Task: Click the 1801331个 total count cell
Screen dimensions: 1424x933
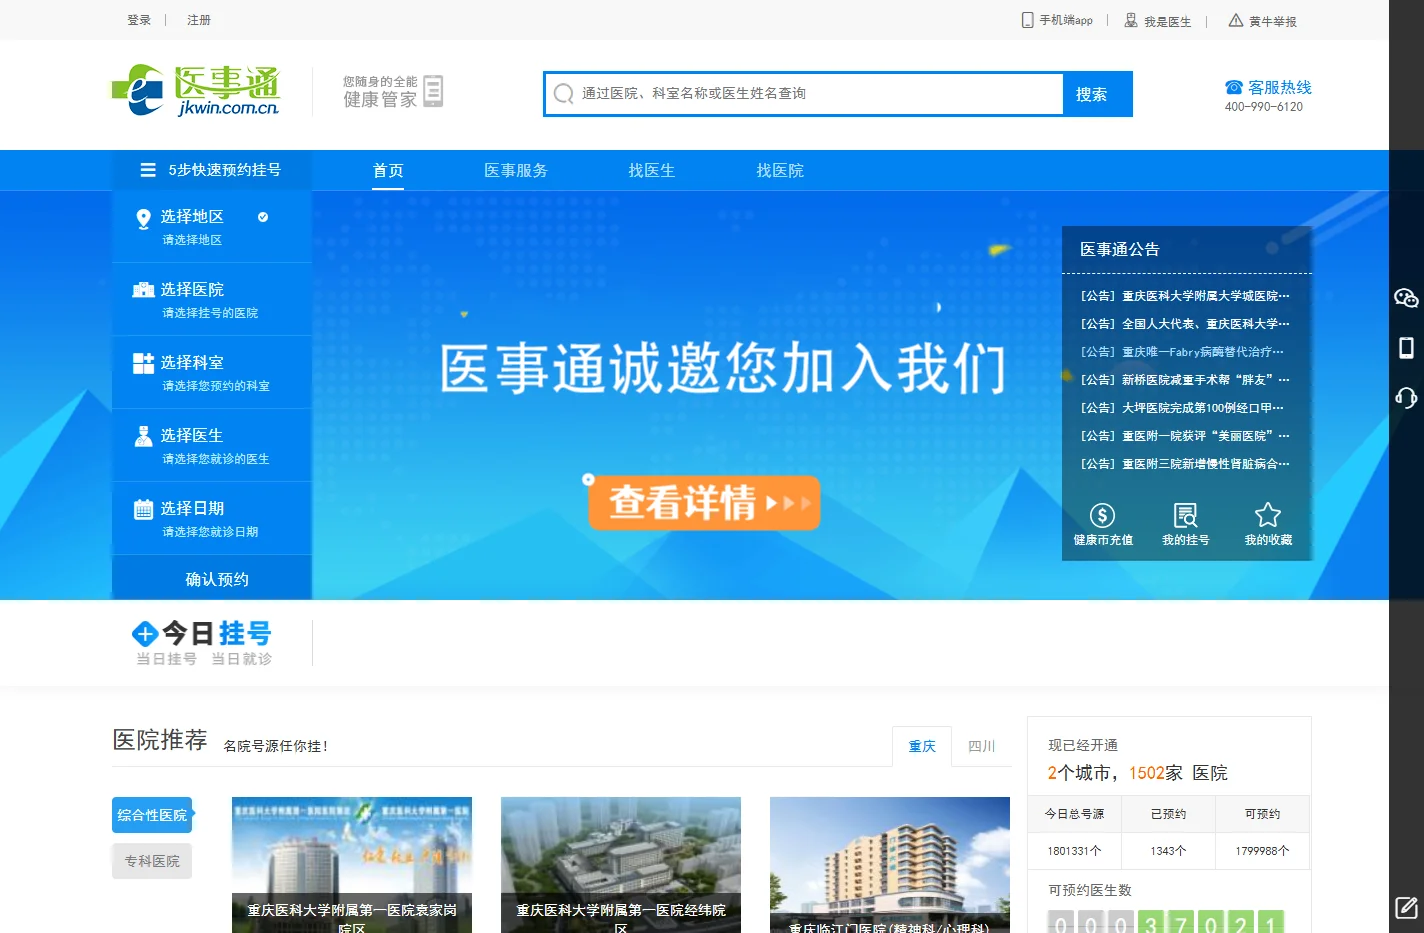Action: (1075, 851)
